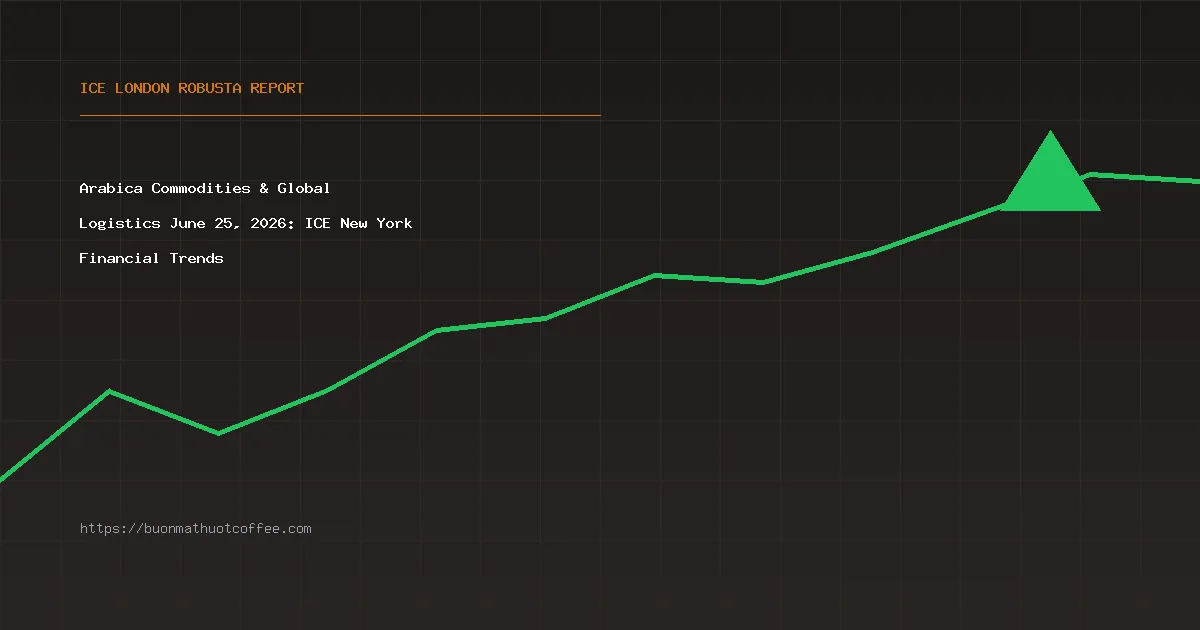Click the first peak of the green line
The image size is (1200, 630).
click(110, 391)
